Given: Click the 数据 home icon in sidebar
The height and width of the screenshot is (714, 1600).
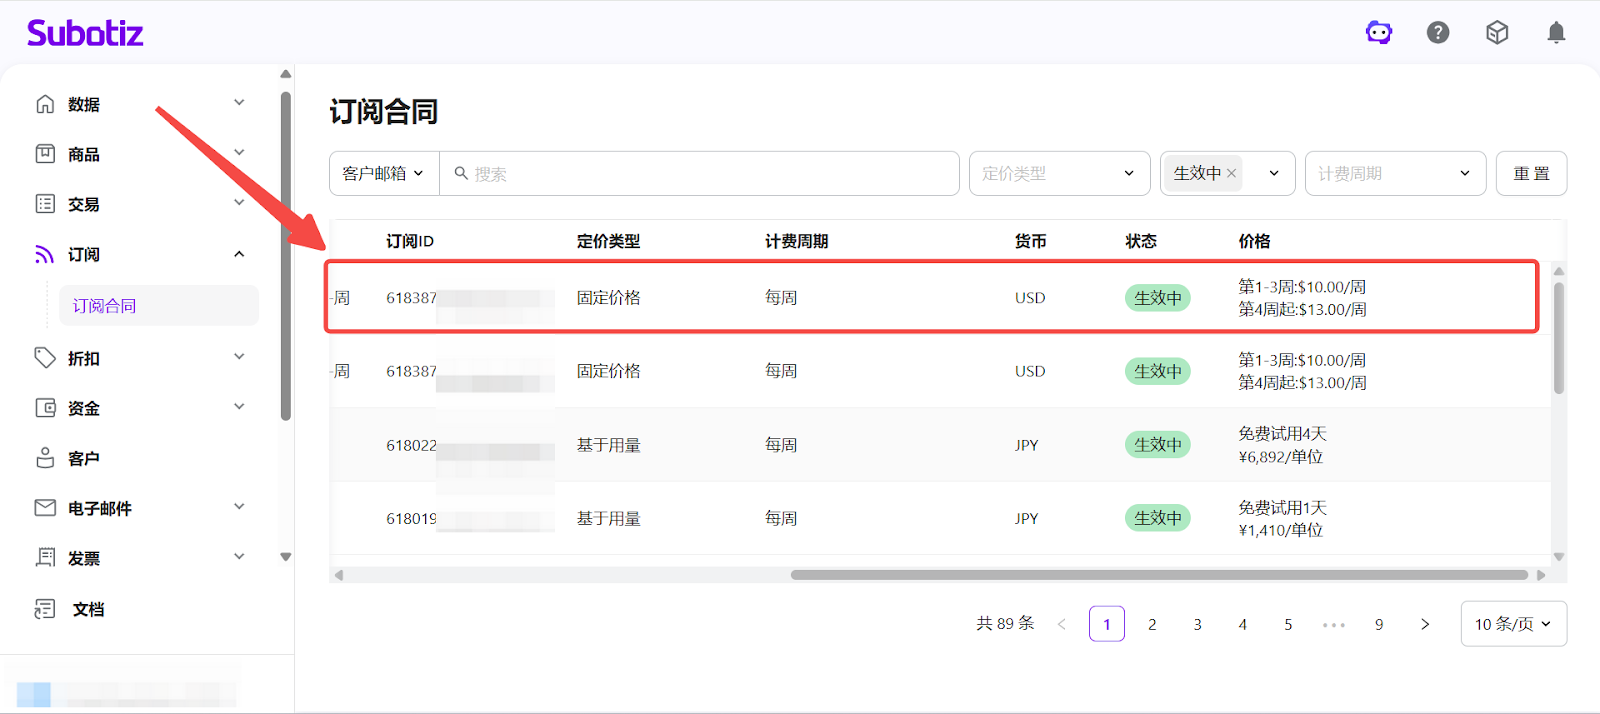Looking at the screenshot, I should point(45,104).
